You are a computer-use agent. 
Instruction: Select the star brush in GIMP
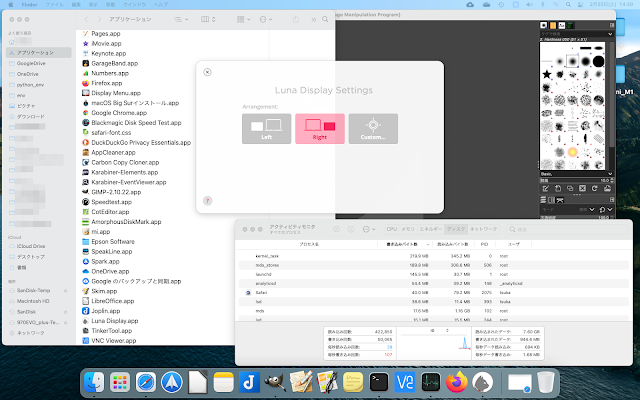tap(547, 74)
